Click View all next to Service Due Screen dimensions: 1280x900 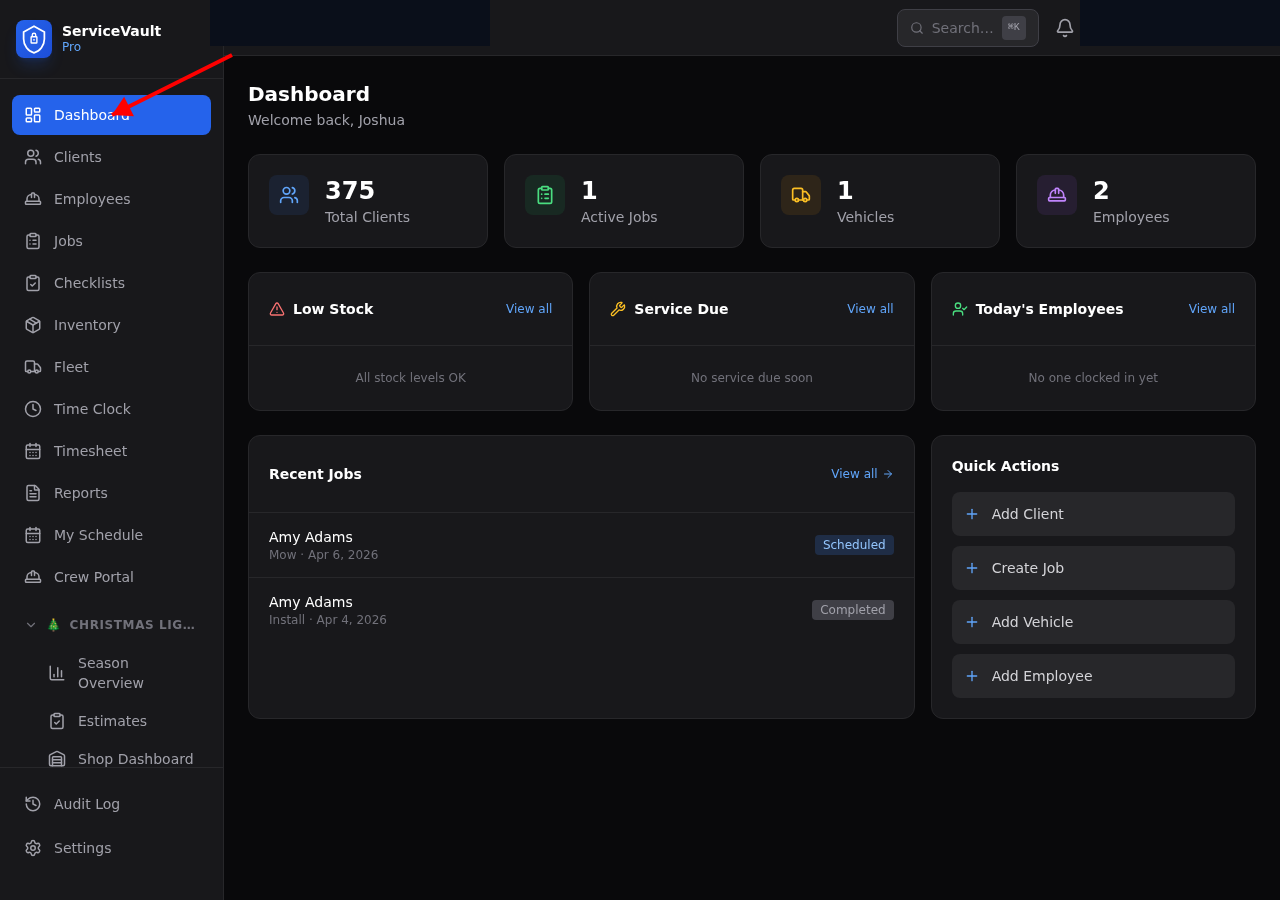870,309
